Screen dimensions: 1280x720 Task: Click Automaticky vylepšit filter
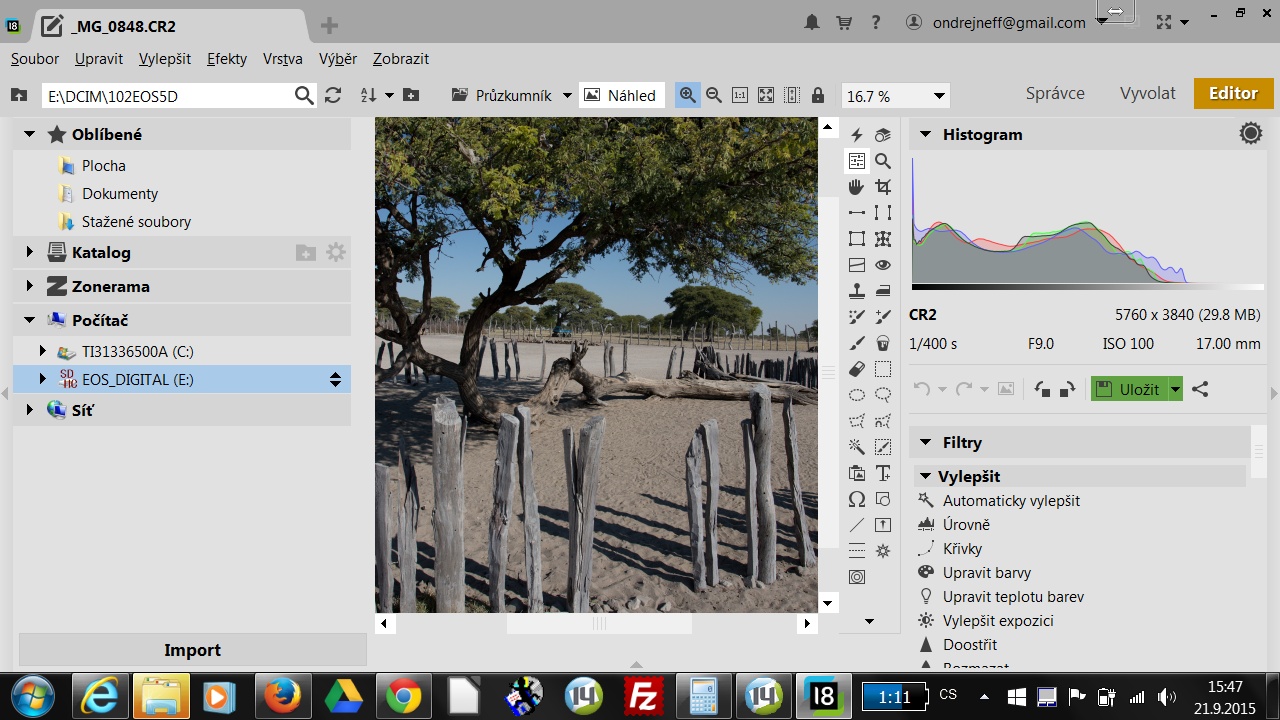click(x=1011, y=500)
